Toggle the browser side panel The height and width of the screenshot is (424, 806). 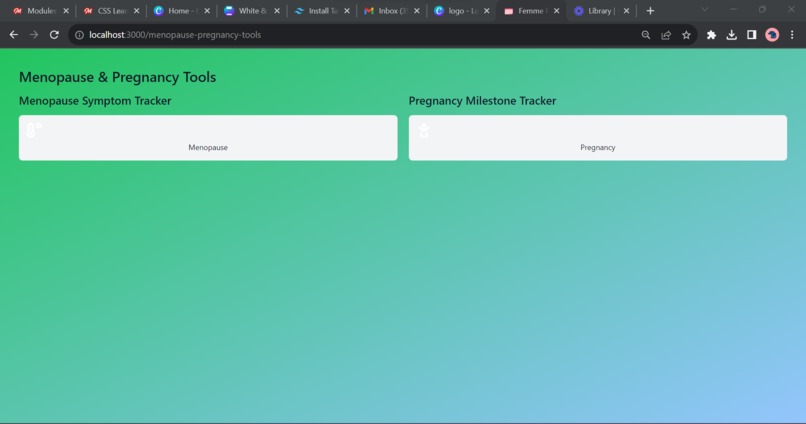(x=752, y=35)
